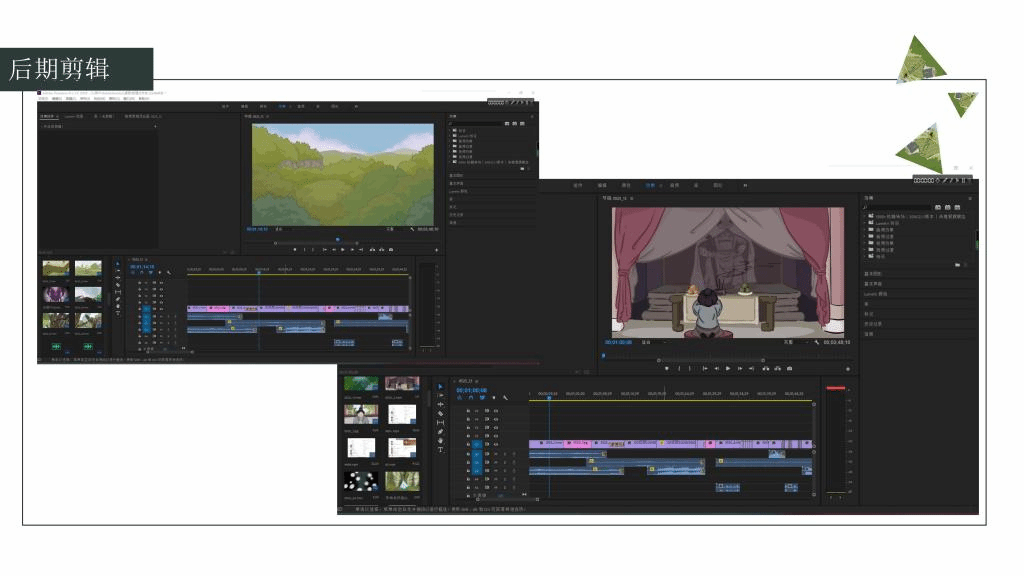Lock track V1 in the shrine-preview timeline
Screen dimensions: 1024x576
pyautogui.click(x=468, y=444)
